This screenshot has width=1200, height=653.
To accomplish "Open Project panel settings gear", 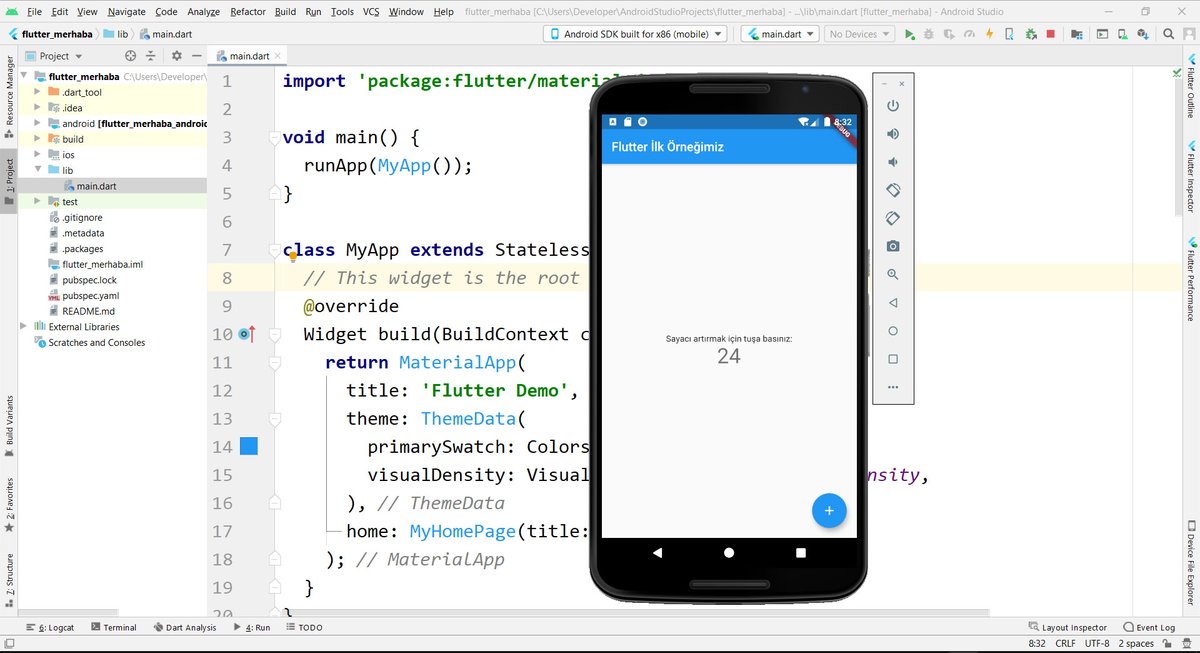I will pos(177,56).
